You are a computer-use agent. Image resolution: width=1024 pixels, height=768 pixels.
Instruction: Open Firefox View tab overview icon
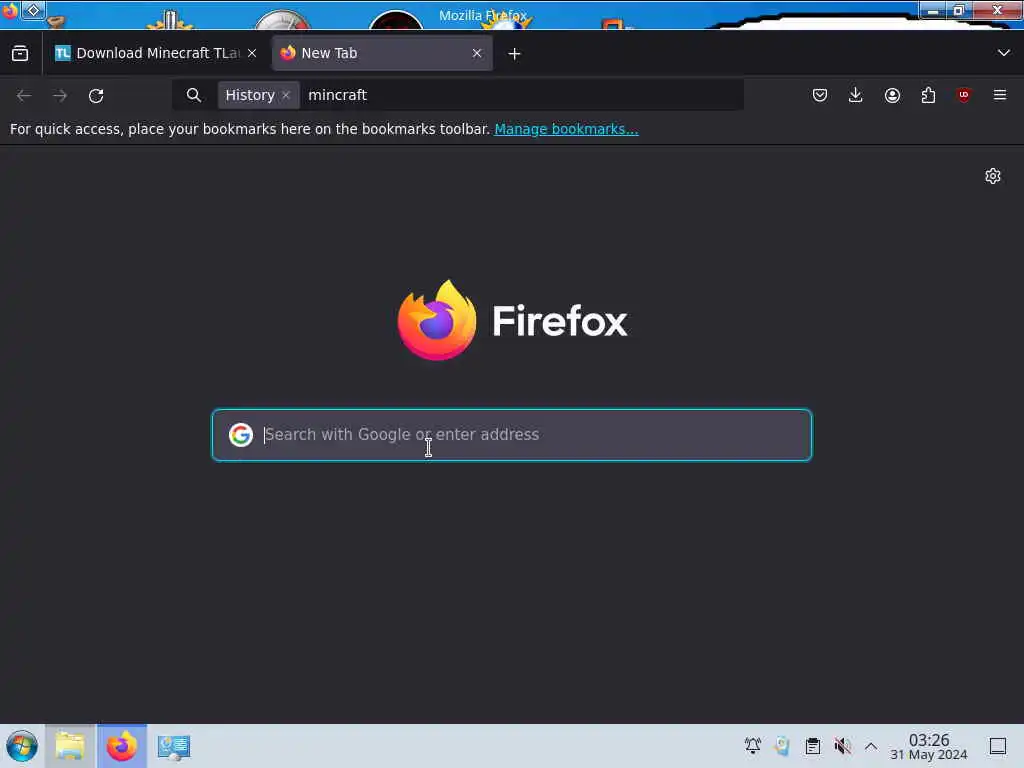tap(20, 54)
